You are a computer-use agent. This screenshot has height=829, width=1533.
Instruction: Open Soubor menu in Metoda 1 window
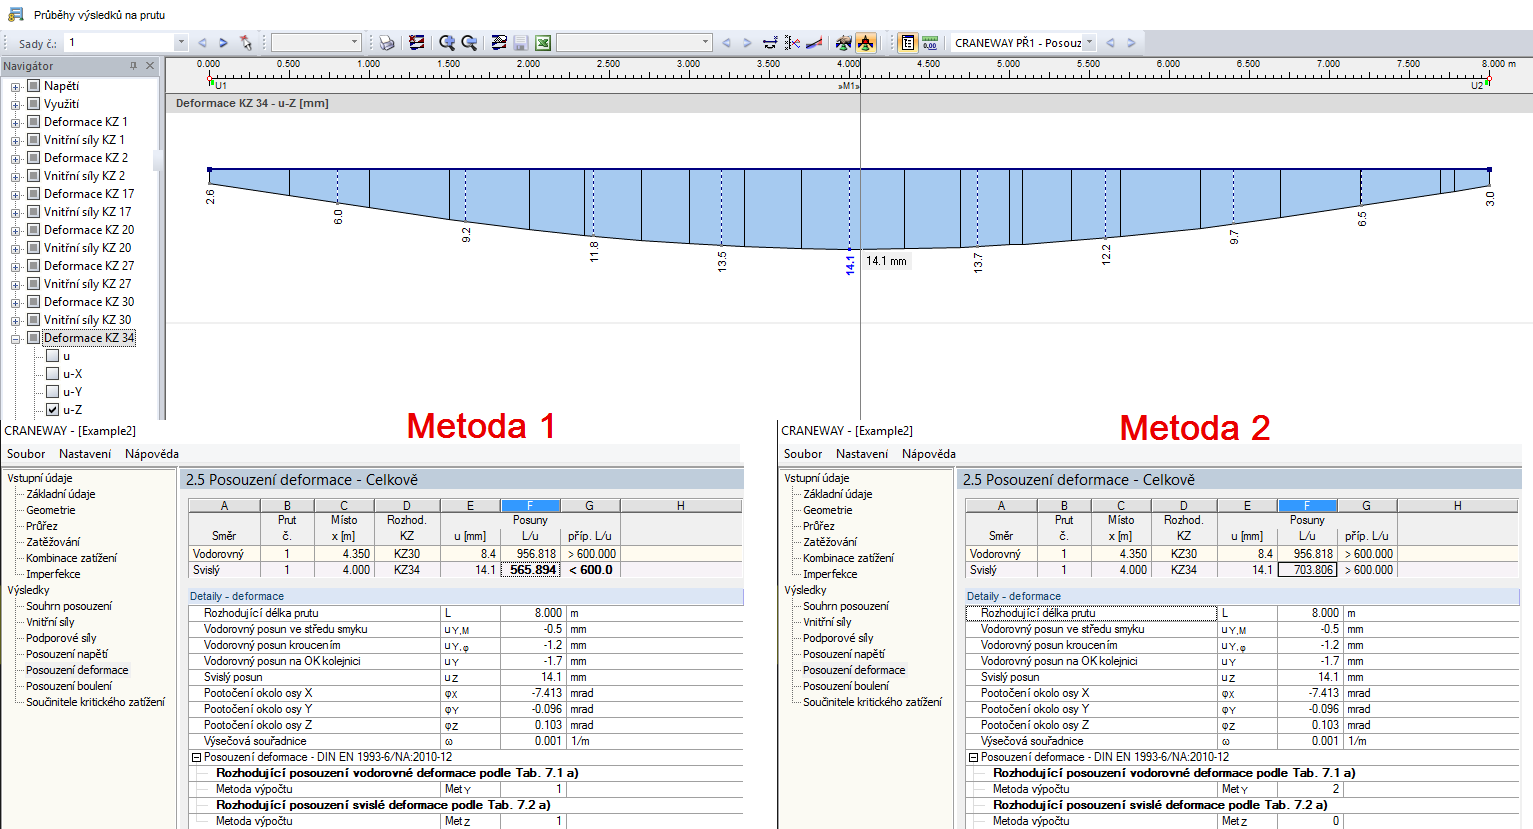[x=26, y=454]
